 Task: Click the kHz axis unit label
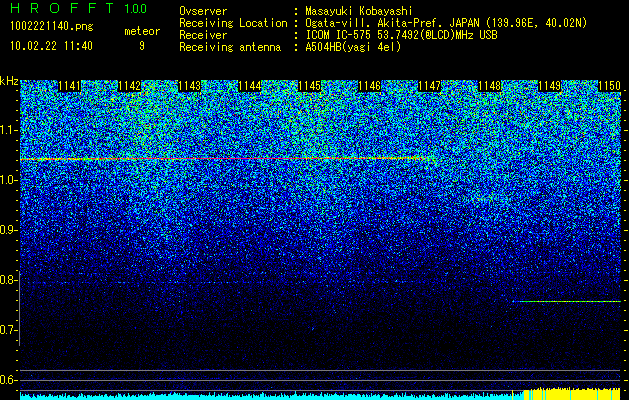click(x=9, y=81)
